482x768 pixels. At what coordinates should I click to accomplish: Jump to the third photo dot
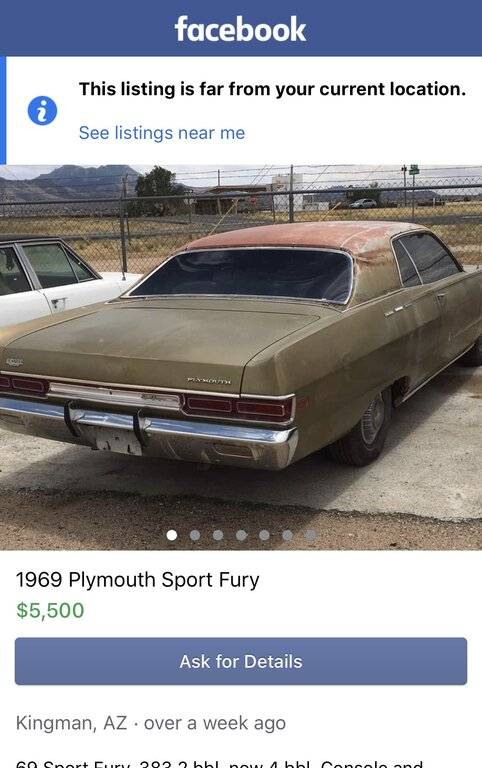218,535
